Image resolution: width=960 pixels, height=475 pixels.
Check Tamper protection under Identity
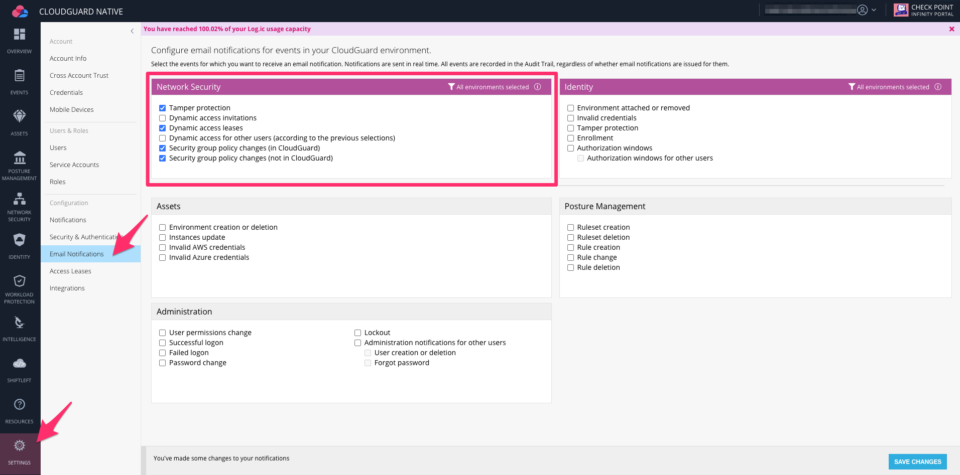[570, 128]
